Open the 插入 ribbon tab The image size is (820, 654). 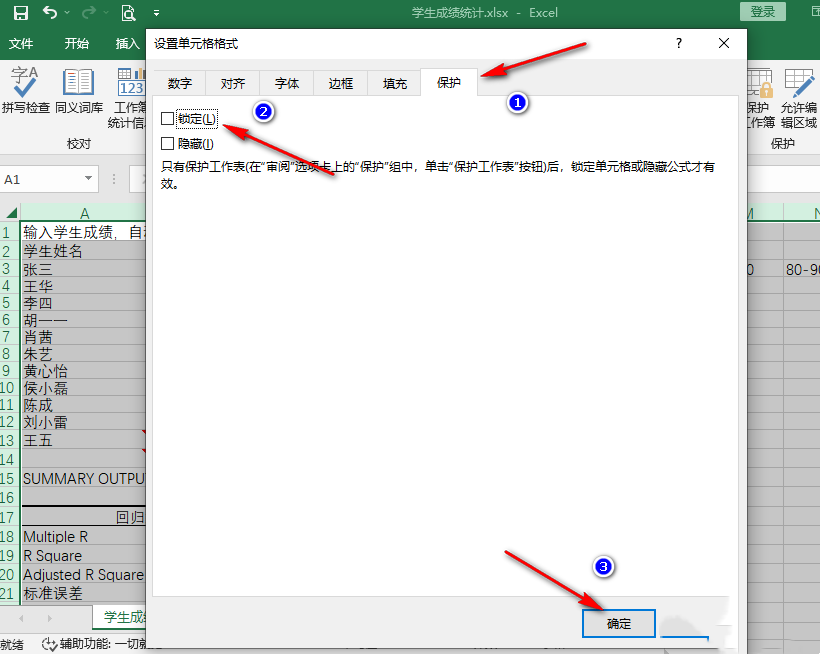(127, 43)
